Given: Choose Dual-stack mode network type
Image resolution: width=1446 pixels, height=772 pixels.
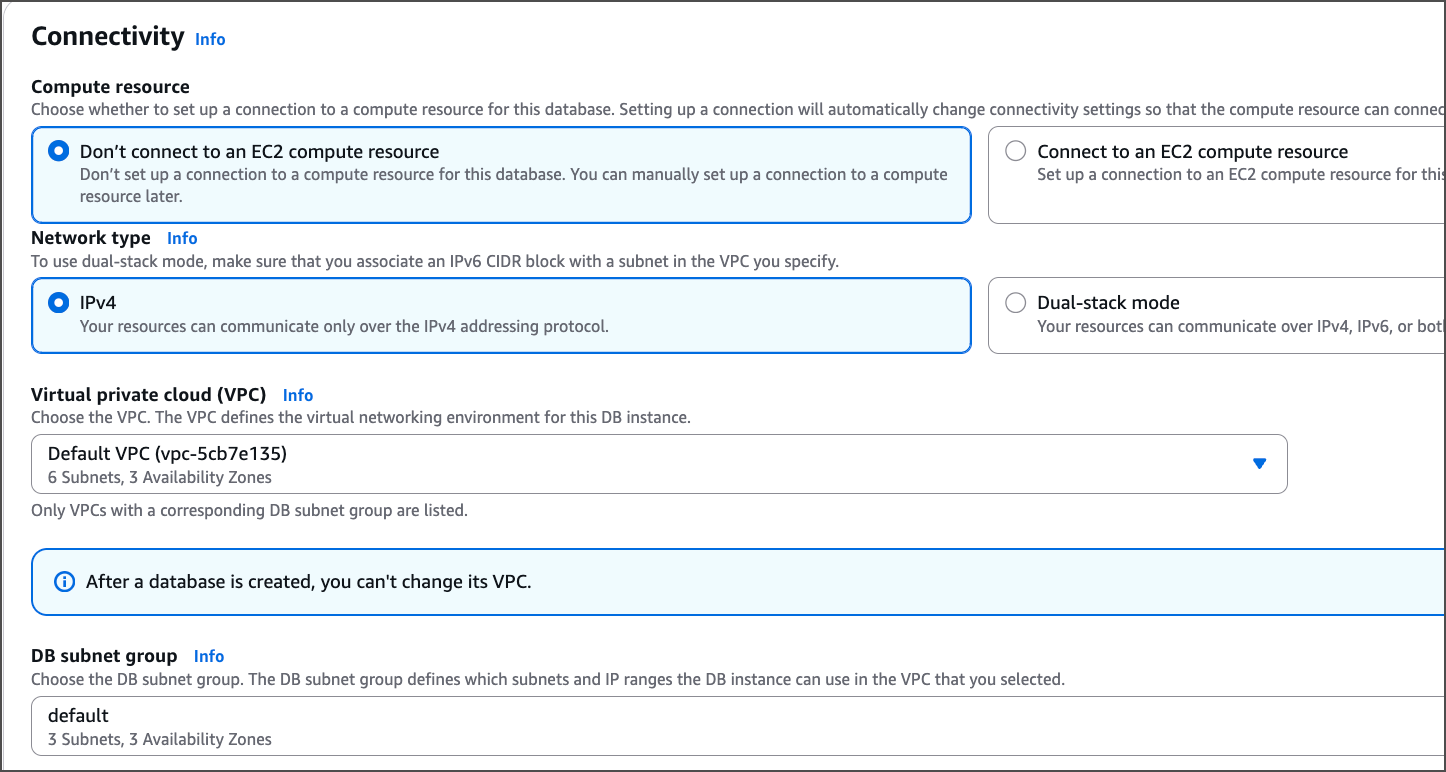Looking at the screenshot, I should [1016, 303].
